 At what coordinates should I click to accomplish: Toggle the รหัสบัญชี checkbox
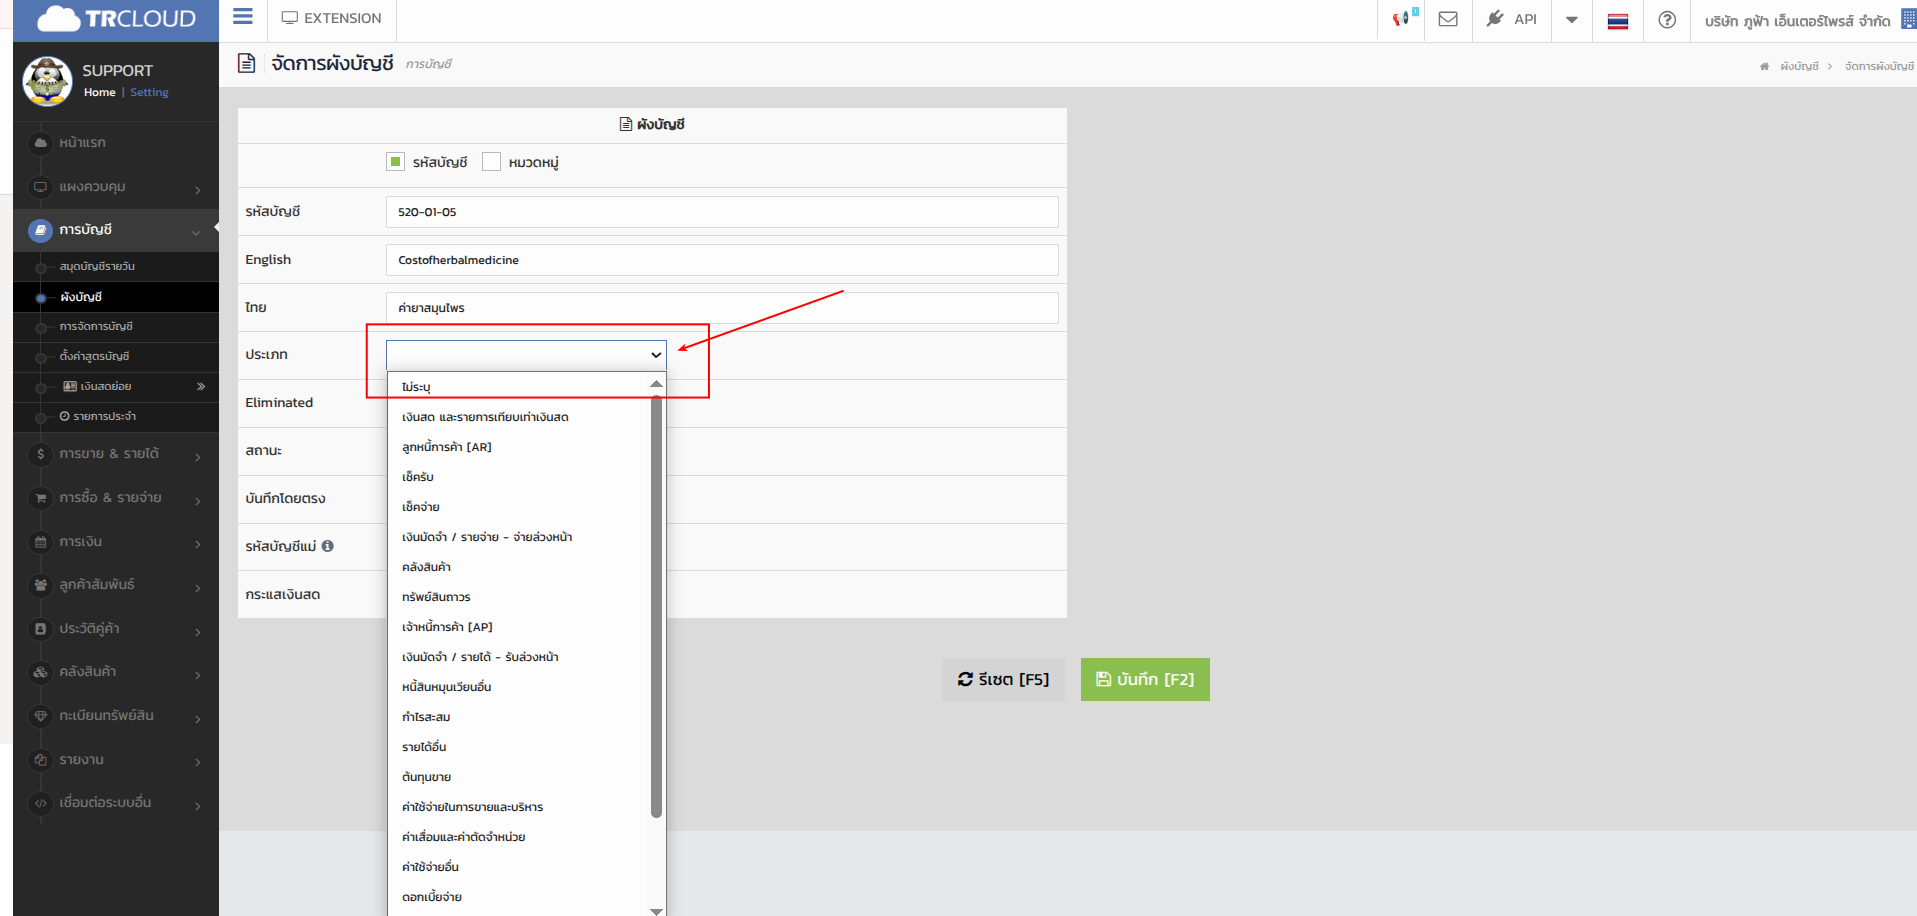(395, 162)
